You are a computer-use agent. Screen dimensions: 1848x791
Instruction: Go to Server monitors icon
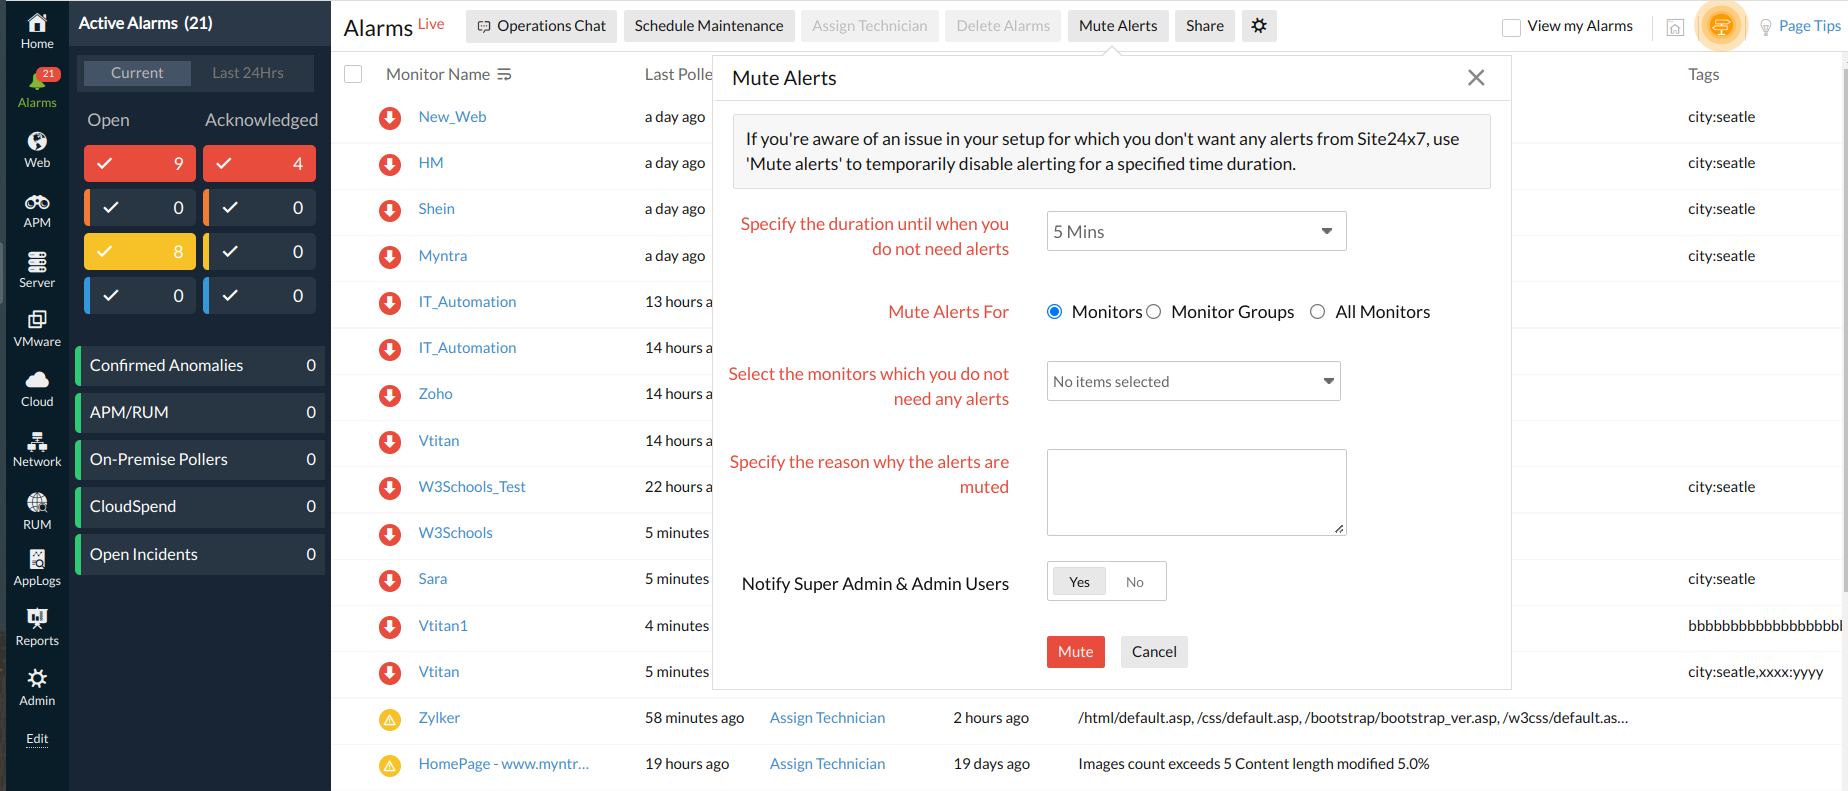click(37, 269)
